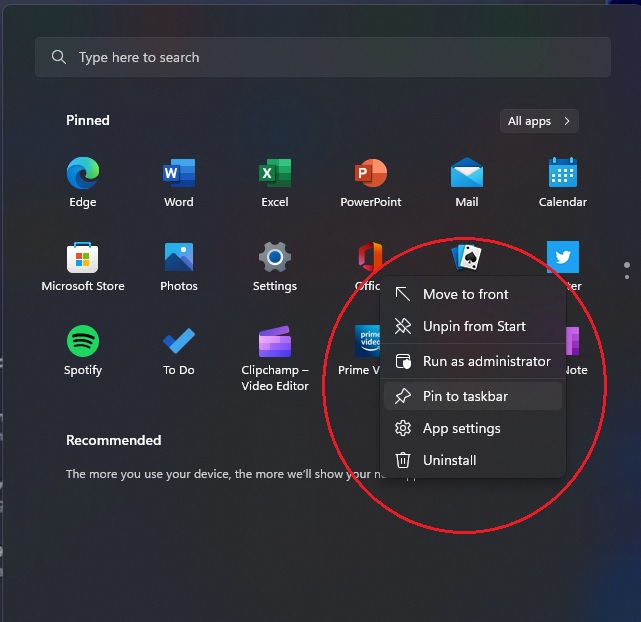Open Clipchamp Video Editor
This screenshot has height=622, width=641.
click(275, 358)
